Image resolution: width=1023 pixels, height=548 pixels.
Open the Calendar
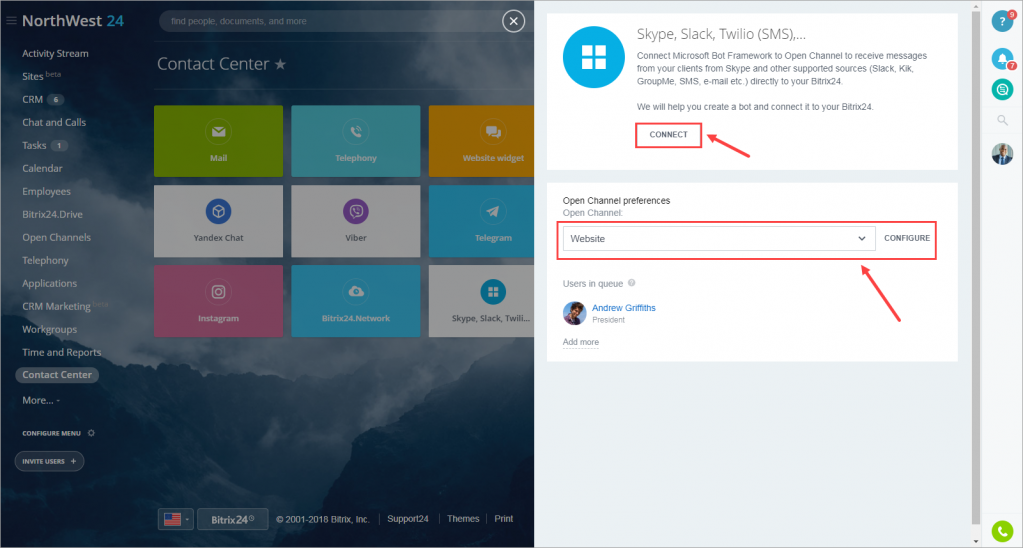point(42,168)
